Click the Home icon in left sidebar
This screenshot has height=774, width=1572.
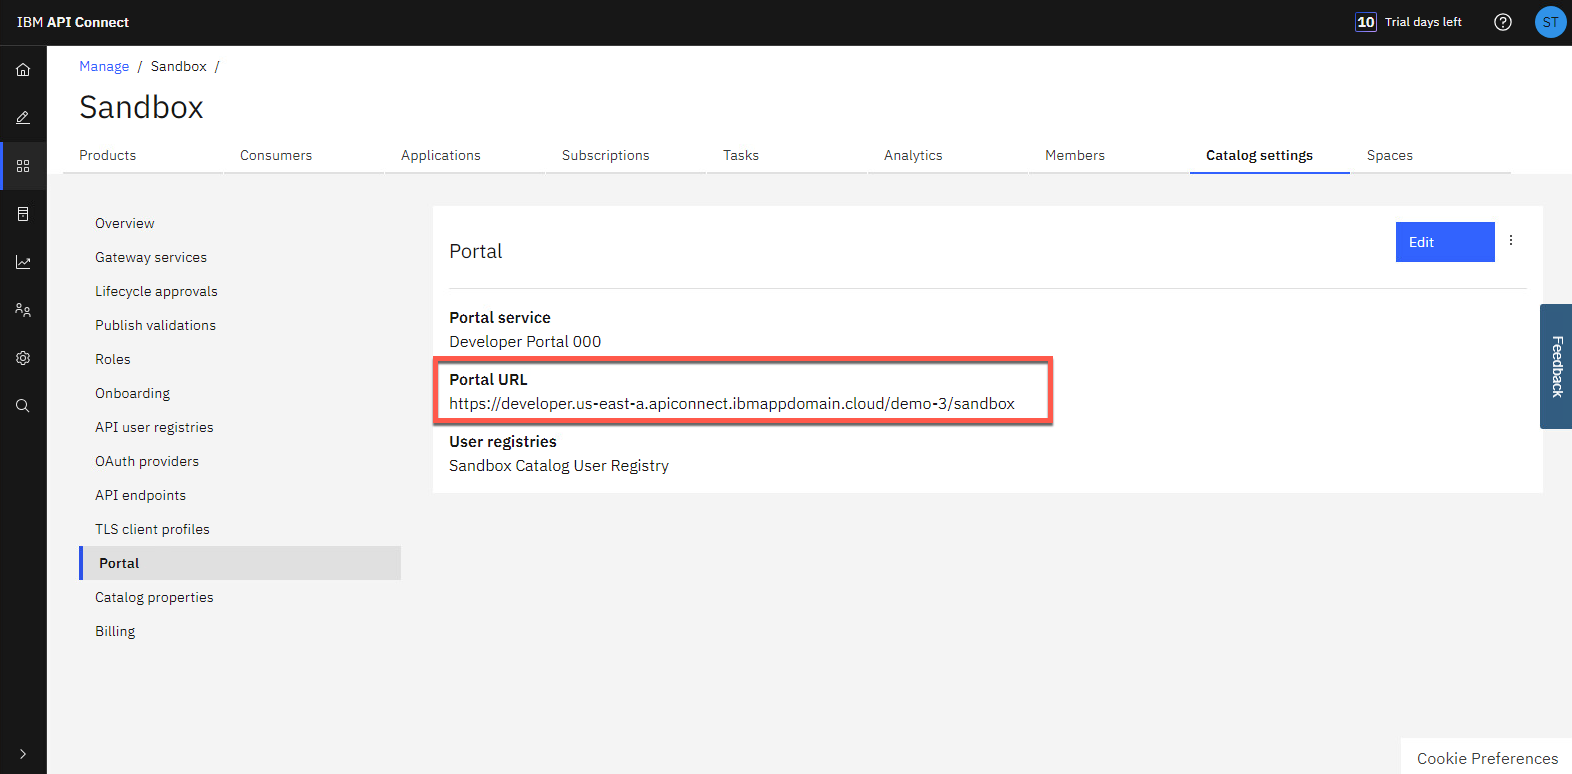[23, 70]
